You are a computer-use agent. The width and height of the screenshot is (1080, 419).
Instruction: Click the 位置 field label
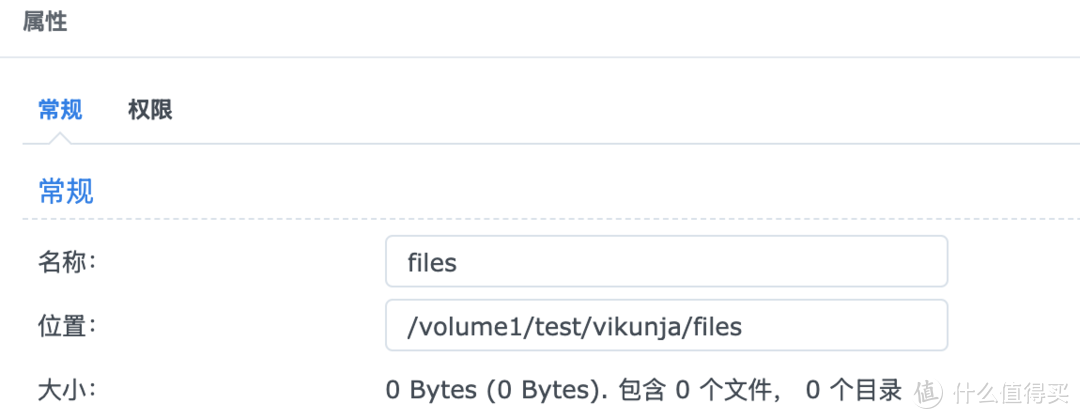click(65, 327)
